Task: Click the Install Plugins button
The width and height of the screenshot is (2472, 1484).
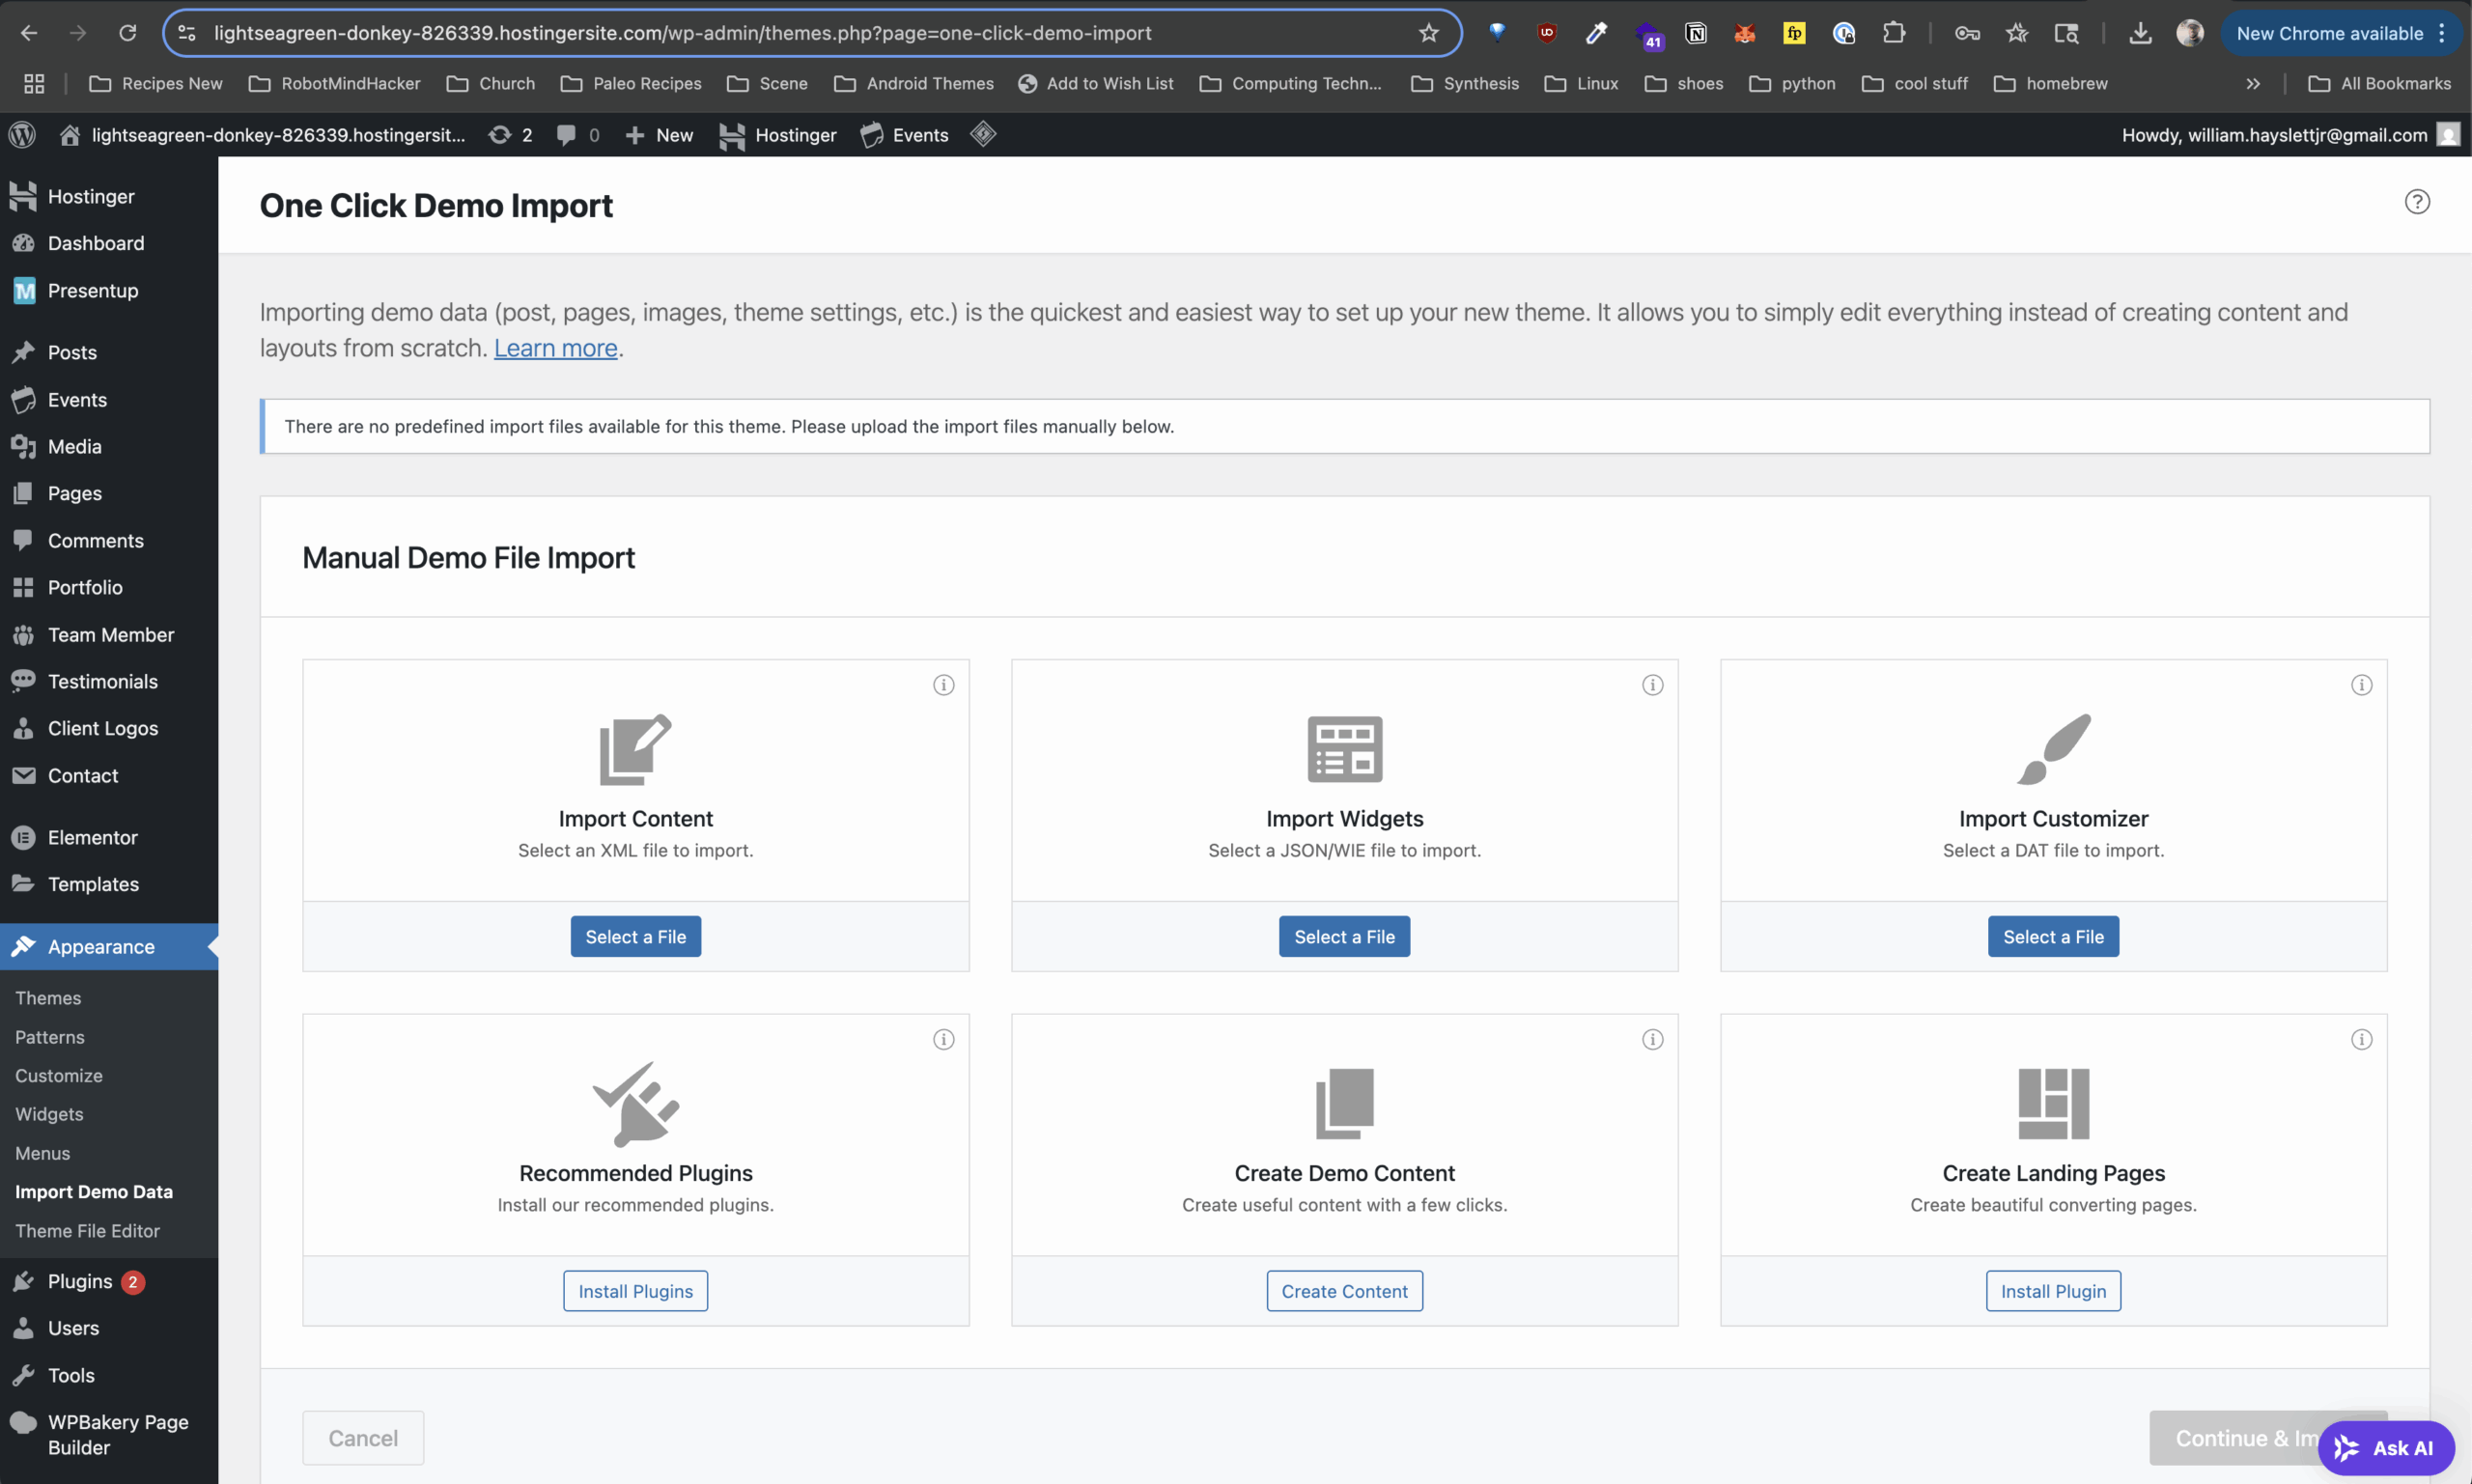Action: (635, 1292)
